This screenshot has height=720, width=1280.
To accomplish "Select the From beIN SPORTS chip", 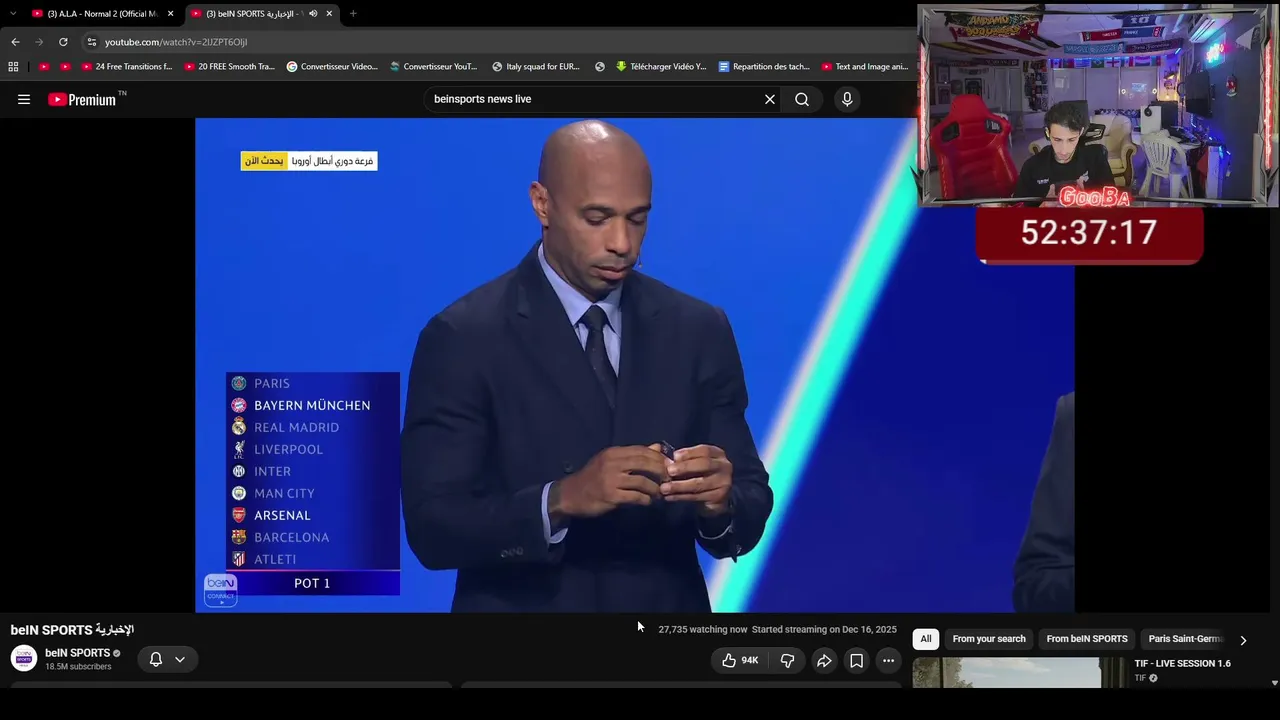I will [1087, 639].
